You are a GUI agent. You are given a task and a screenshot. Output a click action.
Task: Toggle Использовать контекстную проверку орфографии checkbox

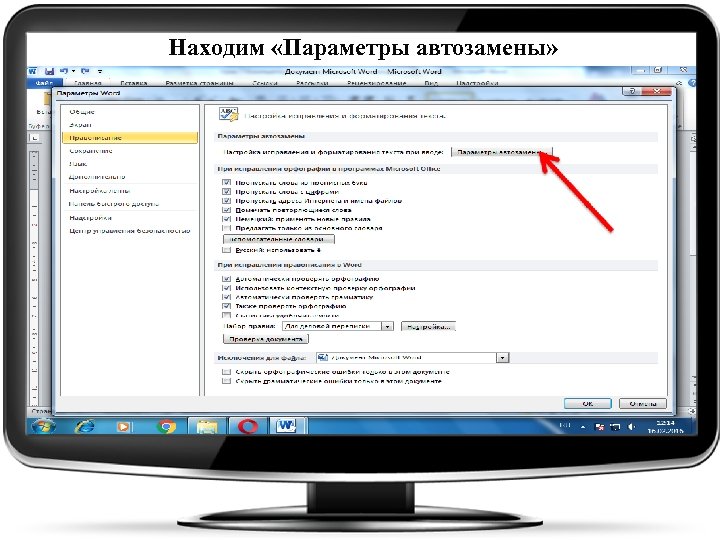click(226, 288)
